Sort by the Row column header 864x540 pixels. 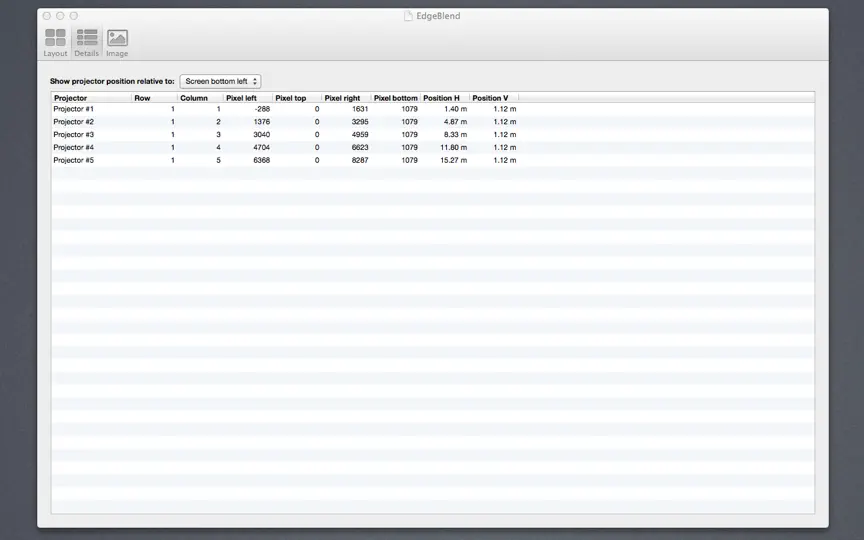point(155,98)
